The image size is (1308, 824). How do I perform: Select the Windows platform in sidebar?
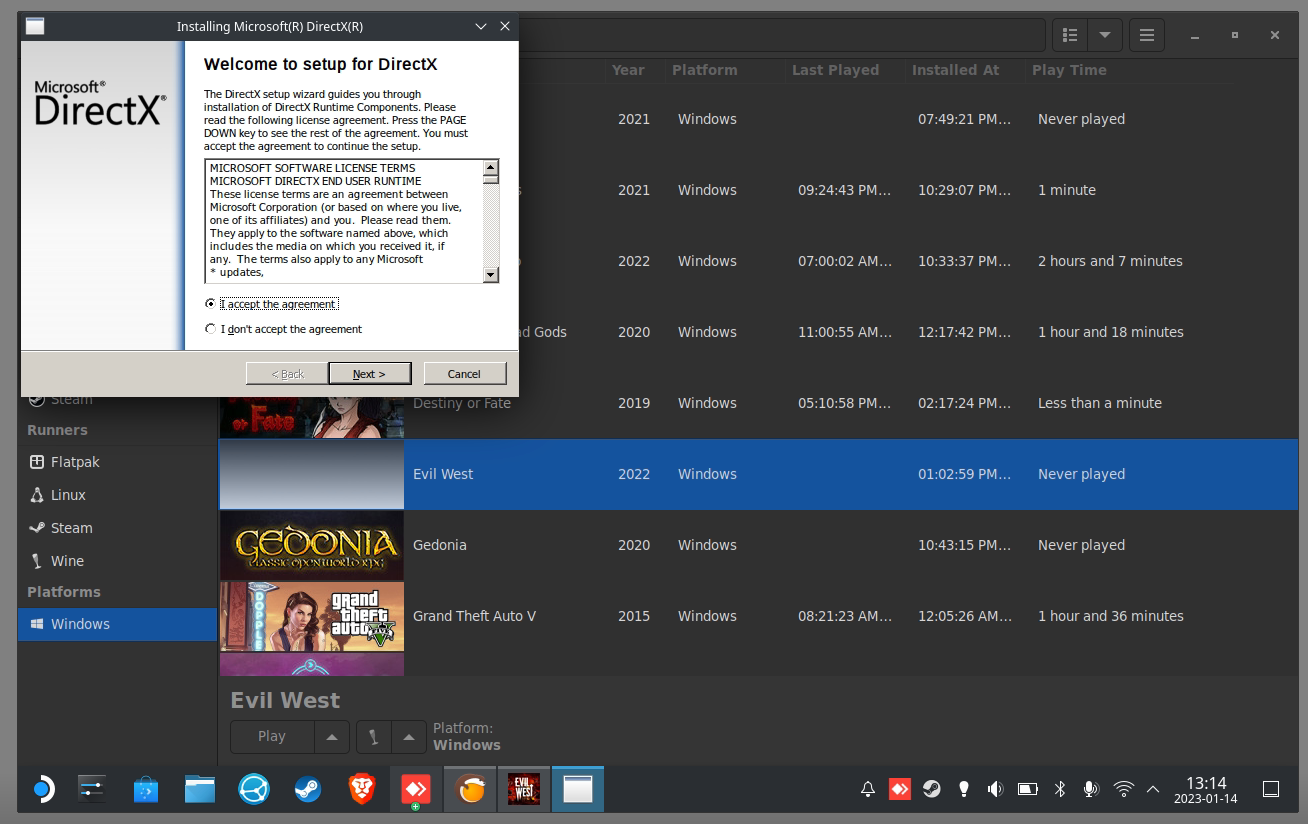pyautogui.click(x=117, y=624)
